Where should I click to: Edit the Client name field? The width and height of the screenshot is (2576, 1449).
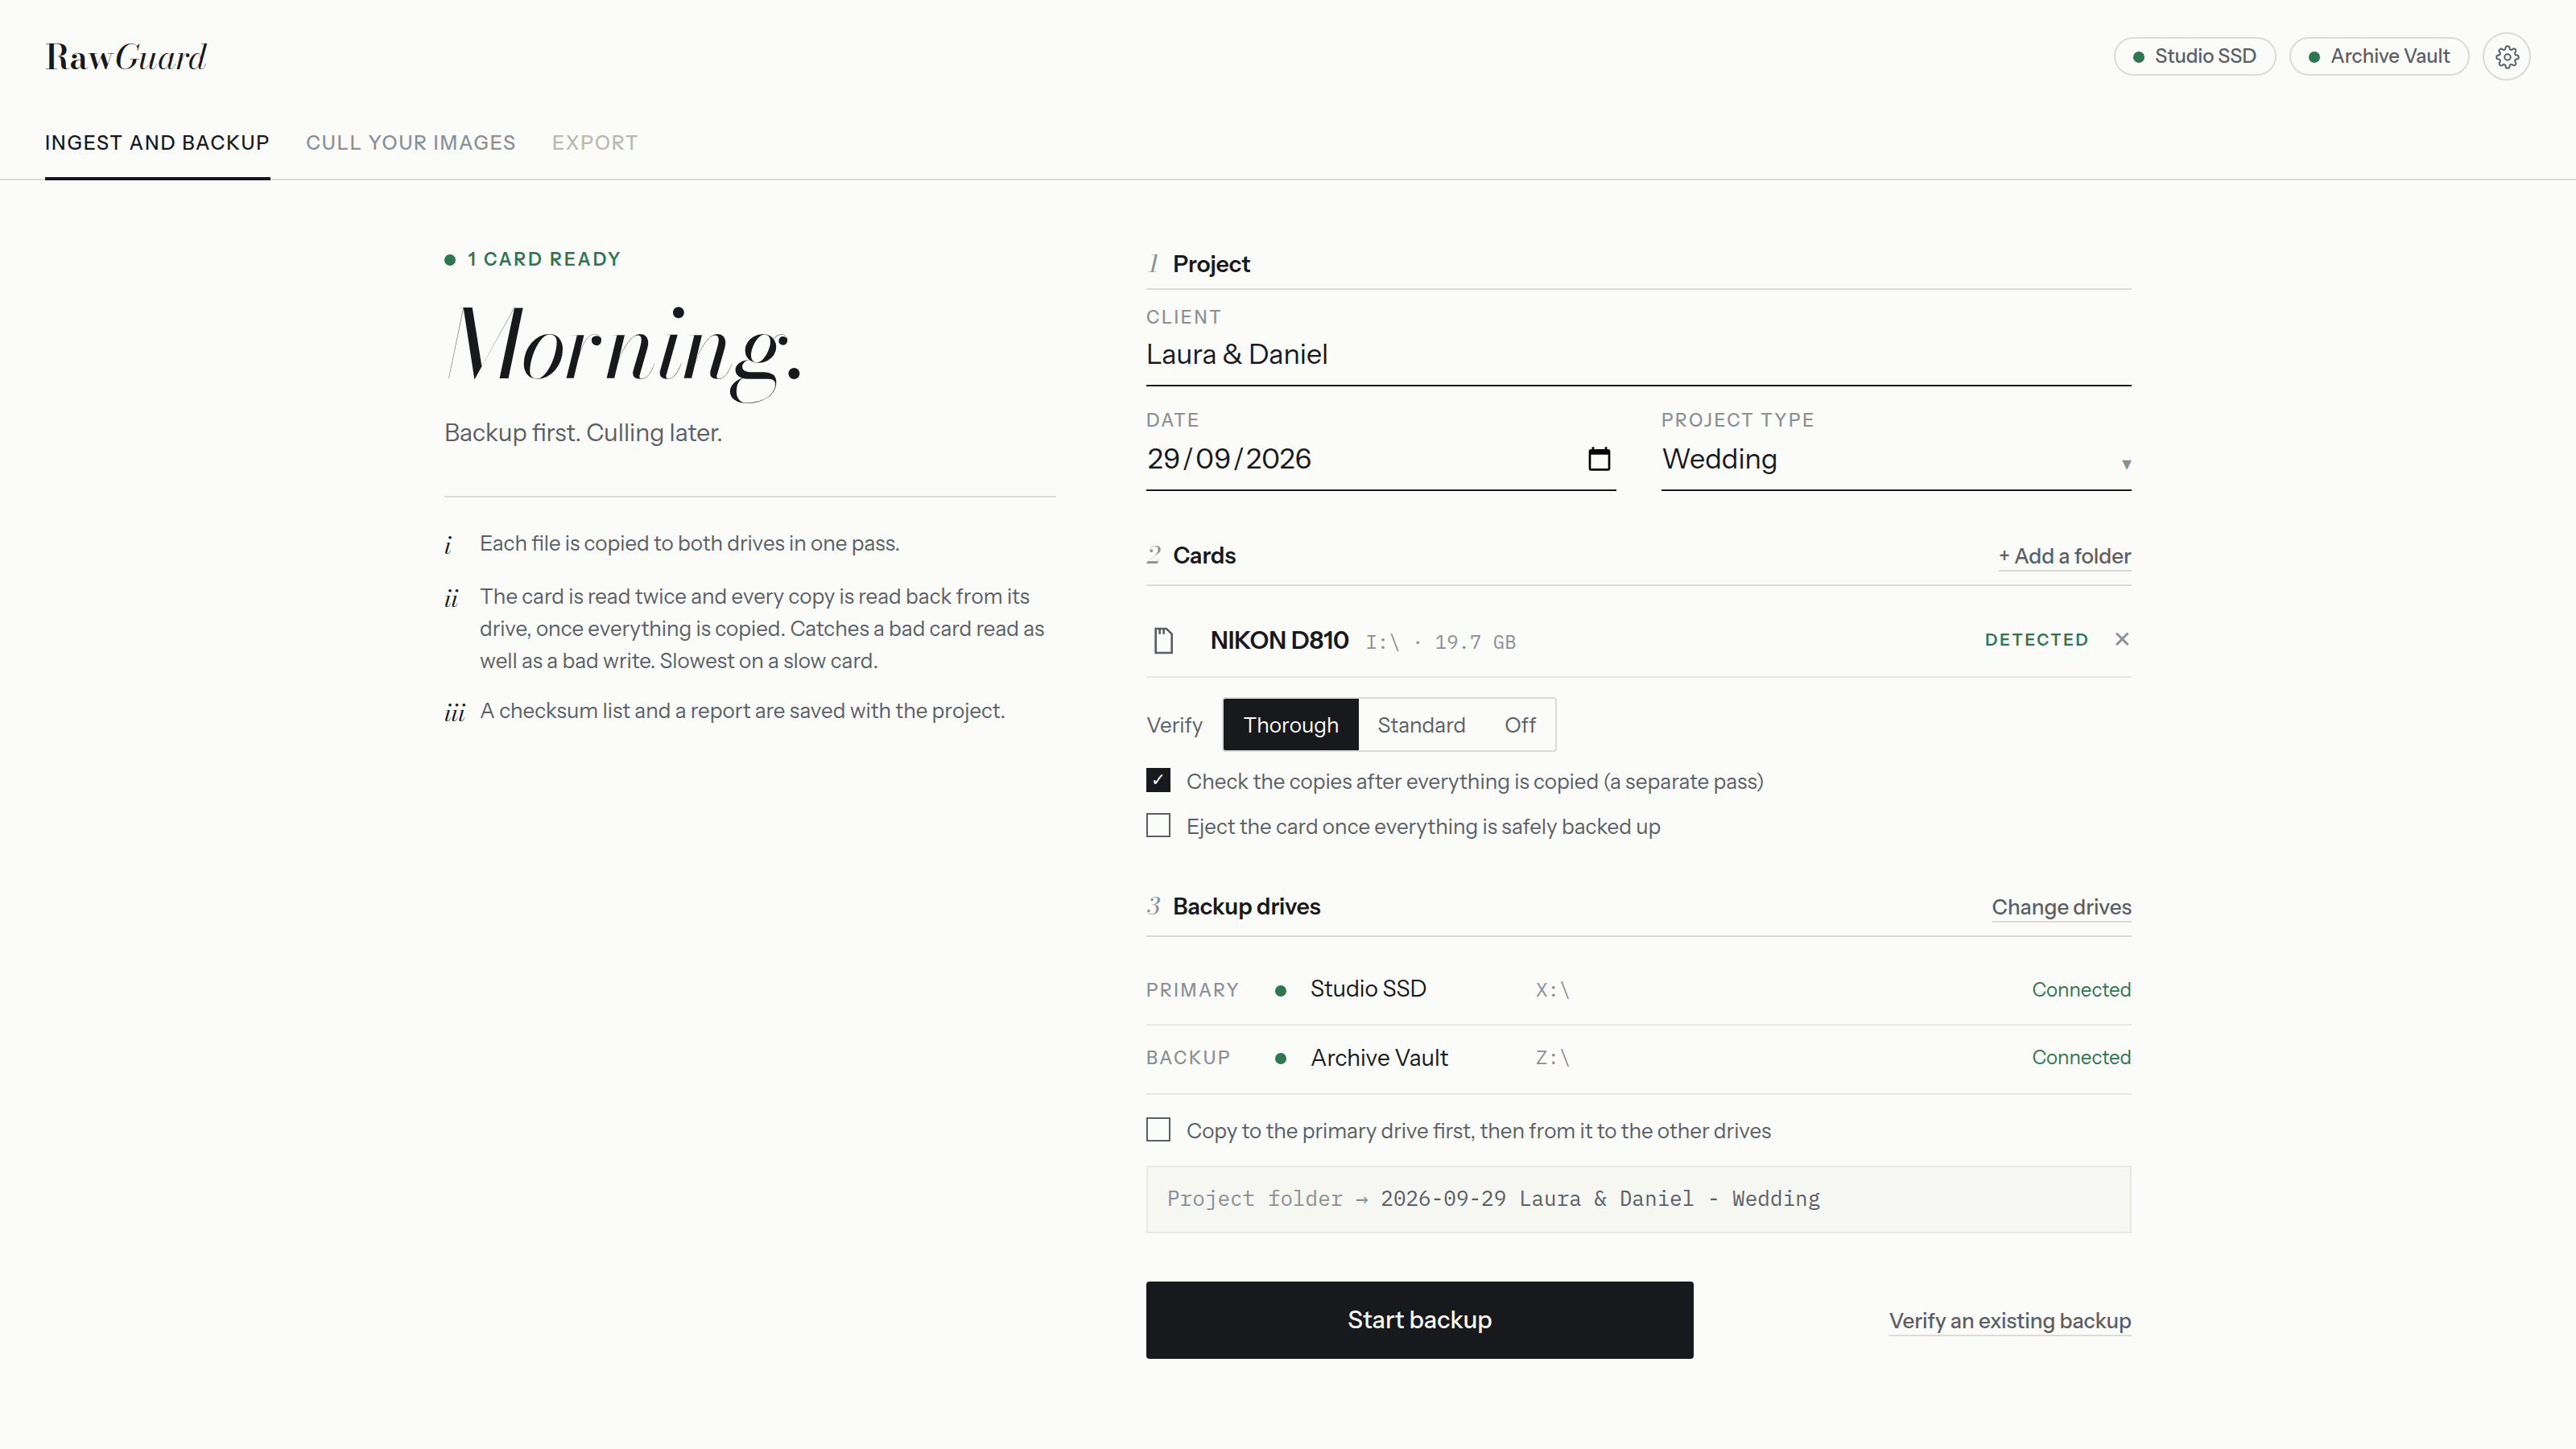(x=1638, y=355)
